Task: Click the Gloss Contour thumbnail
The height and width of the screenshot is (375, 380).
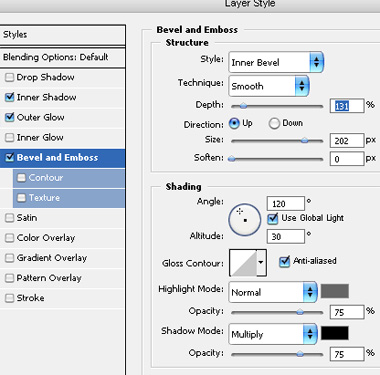Action: coord(244,263)
